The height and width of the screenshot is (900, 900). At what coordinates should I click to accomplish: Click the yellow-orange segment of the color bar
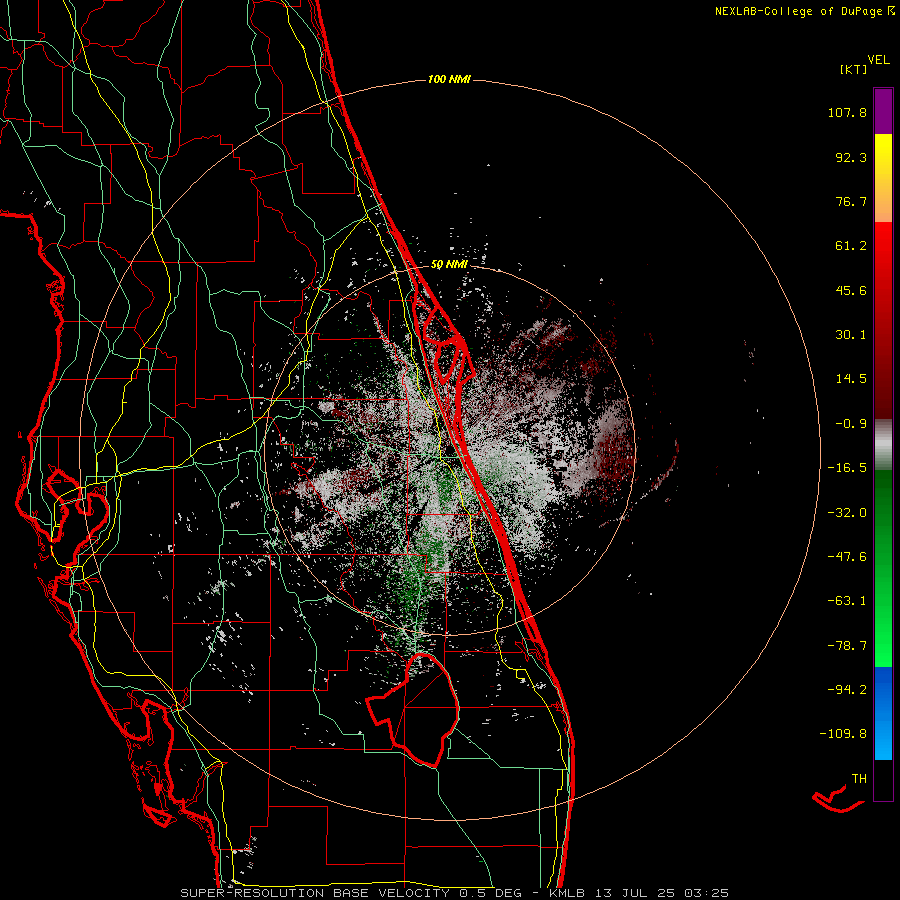pyautogui.click(x=883, y=178)
